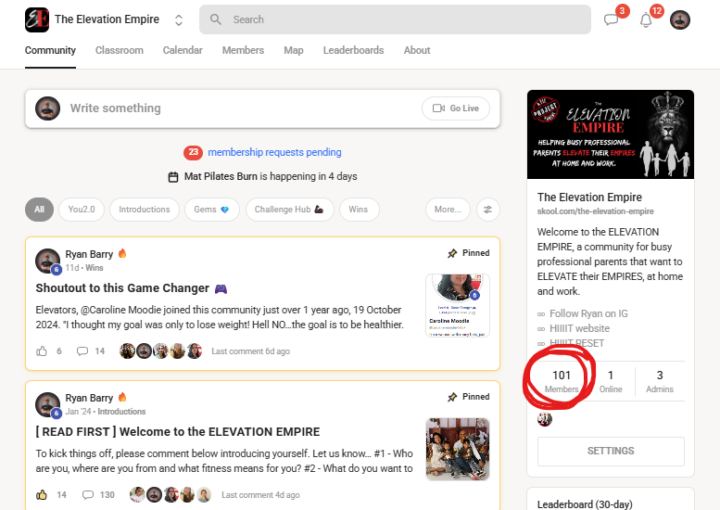Viewport: 720px width, 510px height.
Task: Open Ryan Barry avatar on READ FIRST post
Action: click(48, 404)
